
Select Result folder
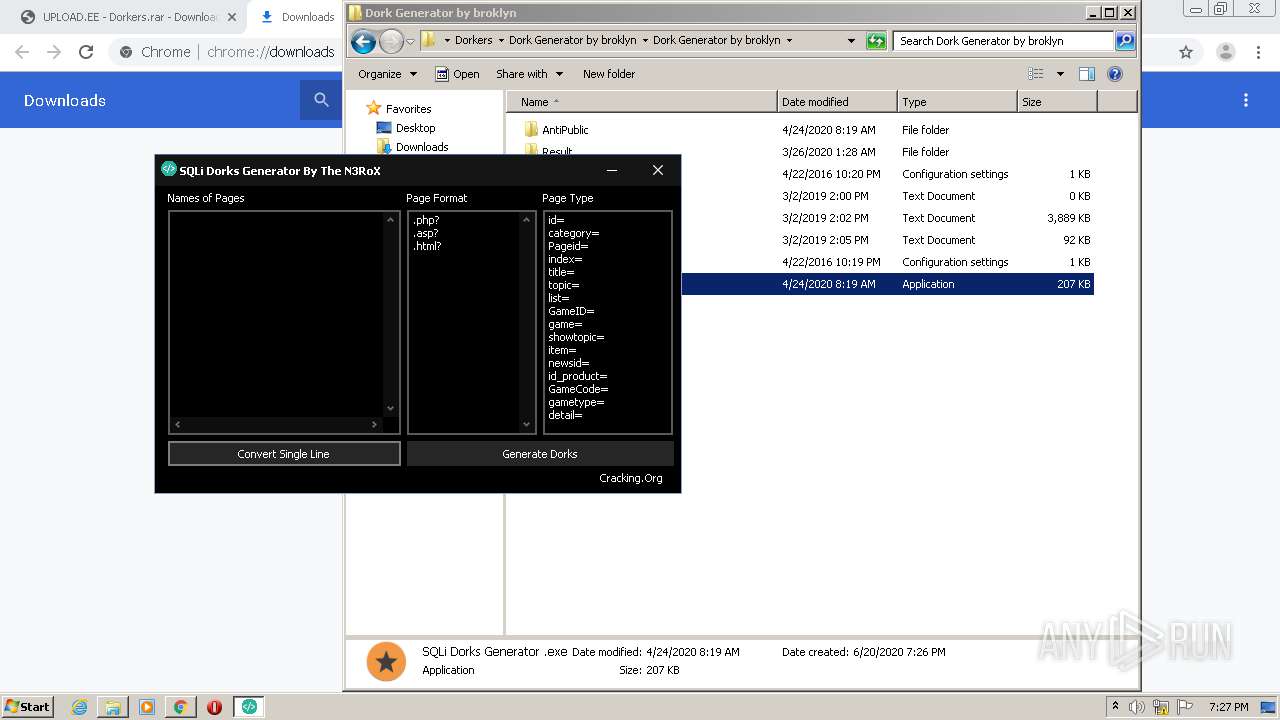pyautogui.click(x=557, y=151)
